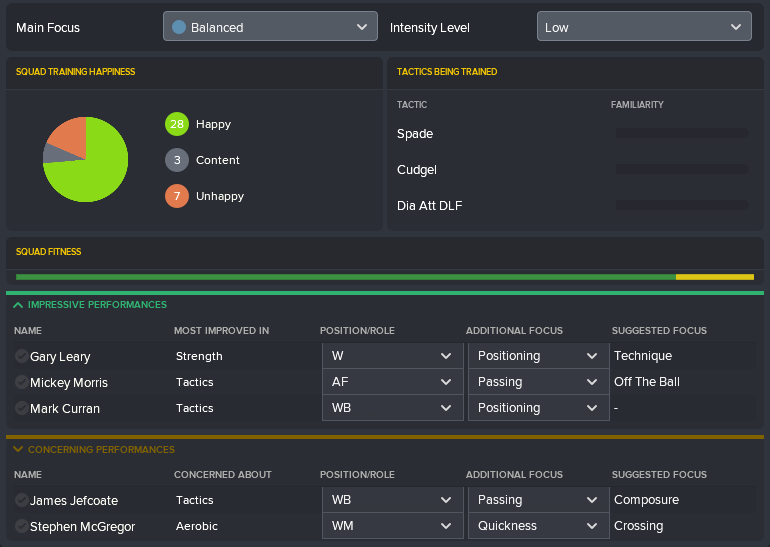
Task: Click the check icon beside Stephen McGregor
Action: (x=22, y=526)
